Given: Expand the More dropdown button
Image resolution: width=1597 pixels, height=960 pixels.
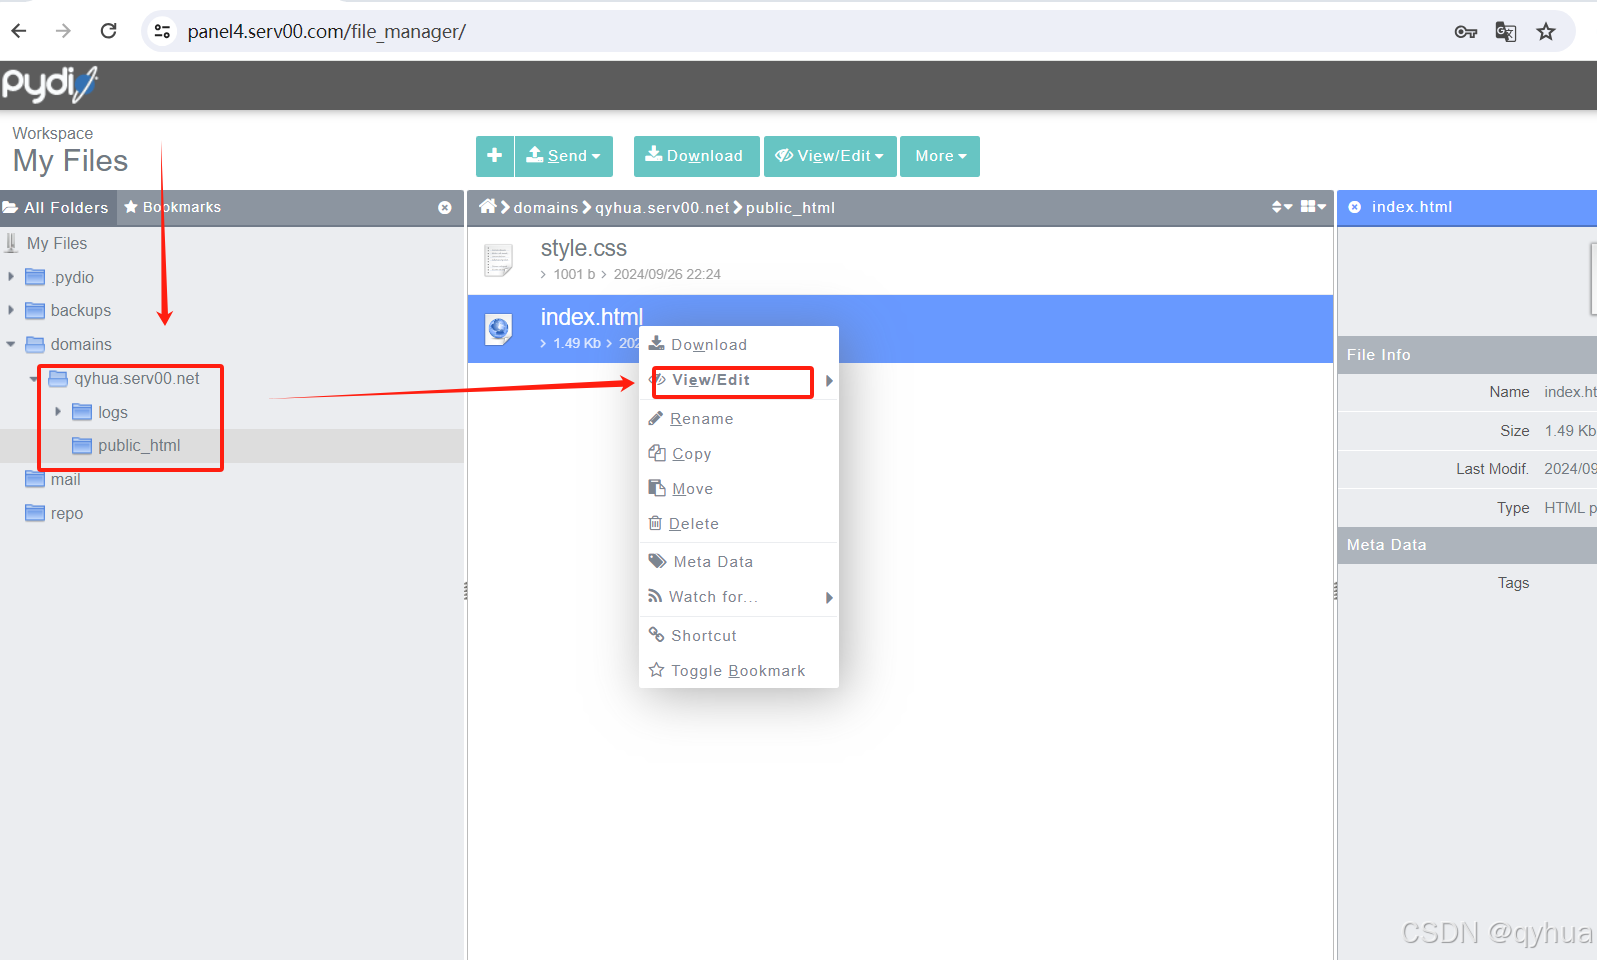Looking at the screenshot, I should 940,156.
